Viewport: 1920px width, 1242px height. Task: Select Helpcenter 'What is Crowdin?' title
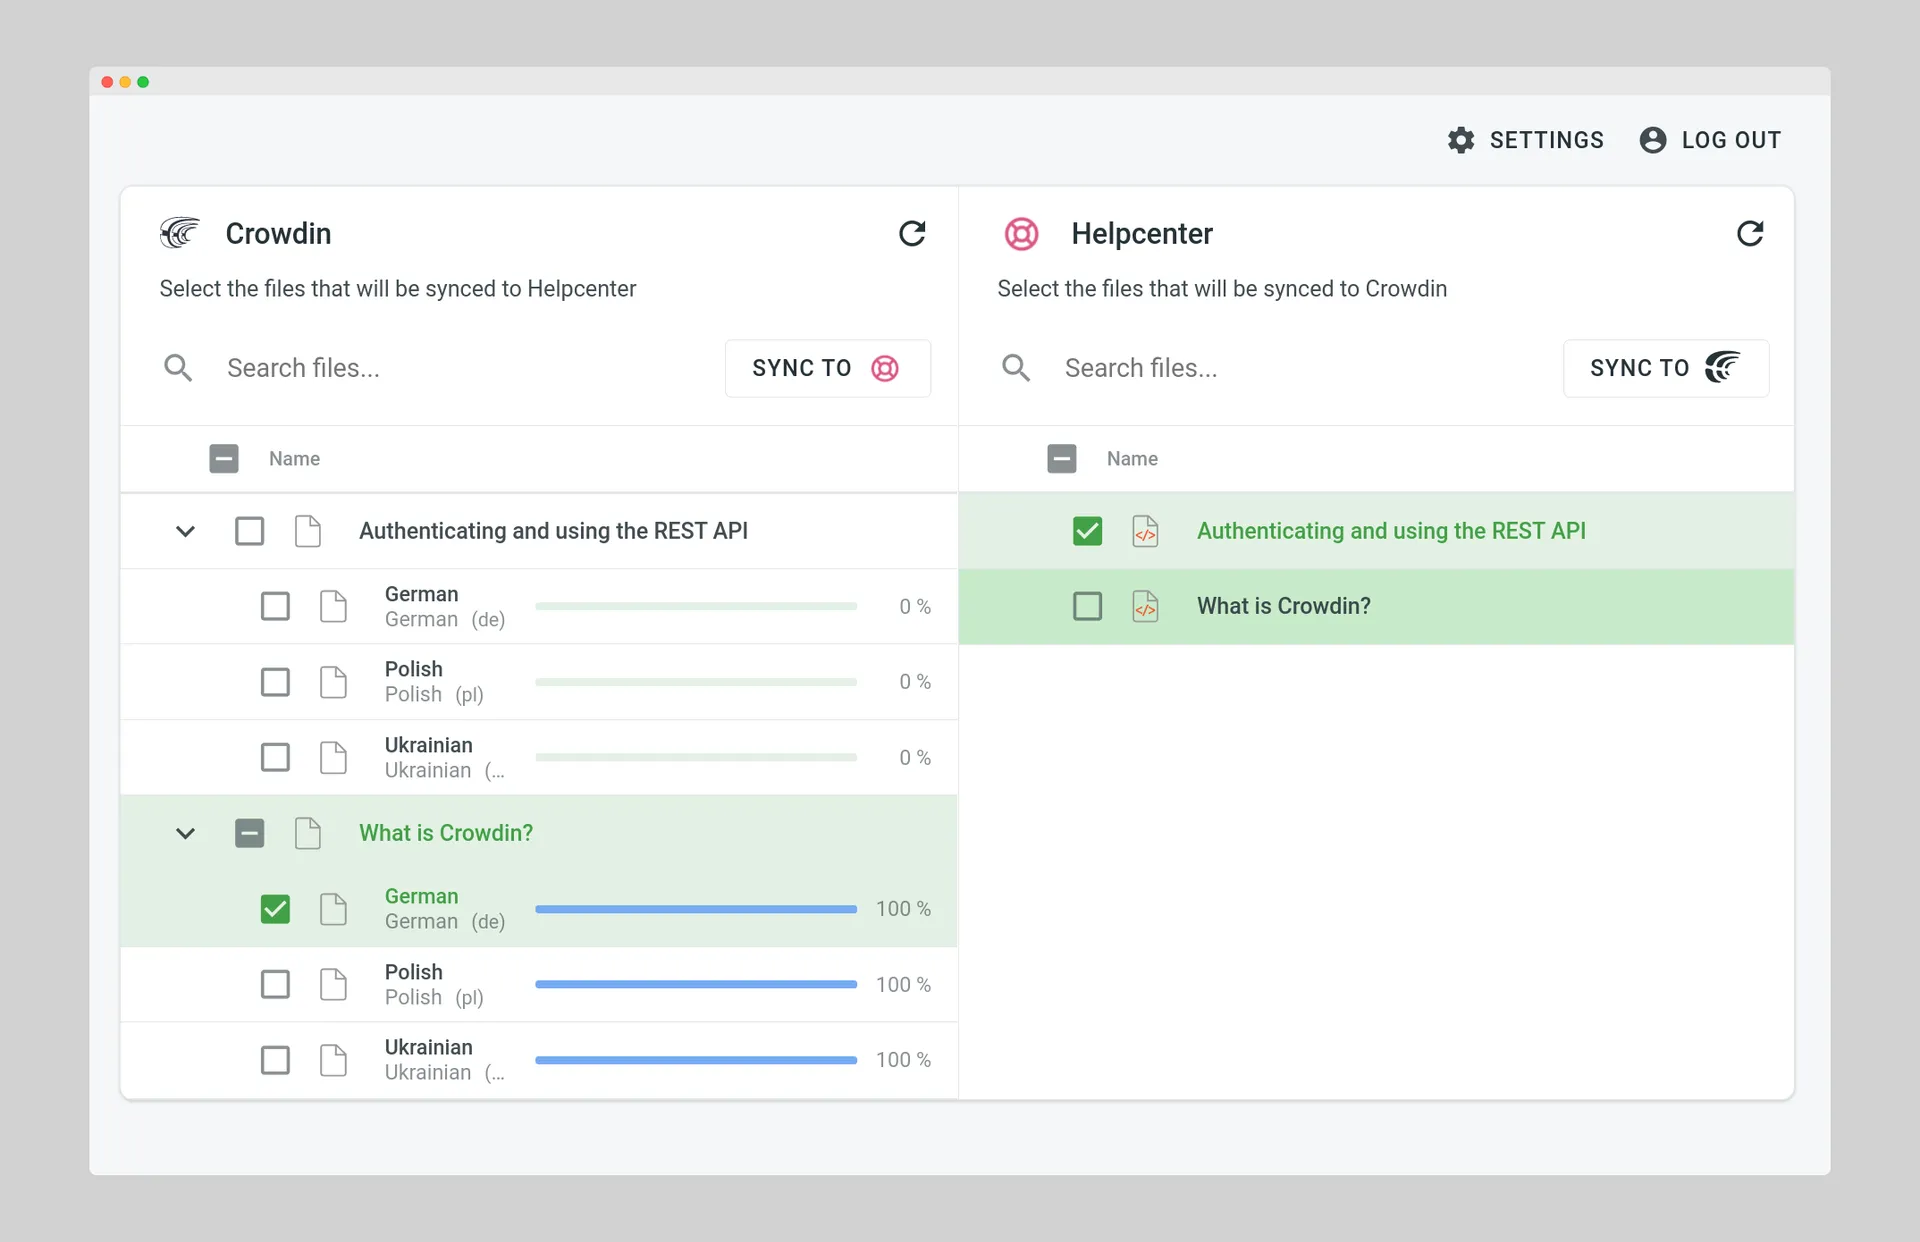point(1284,606)
